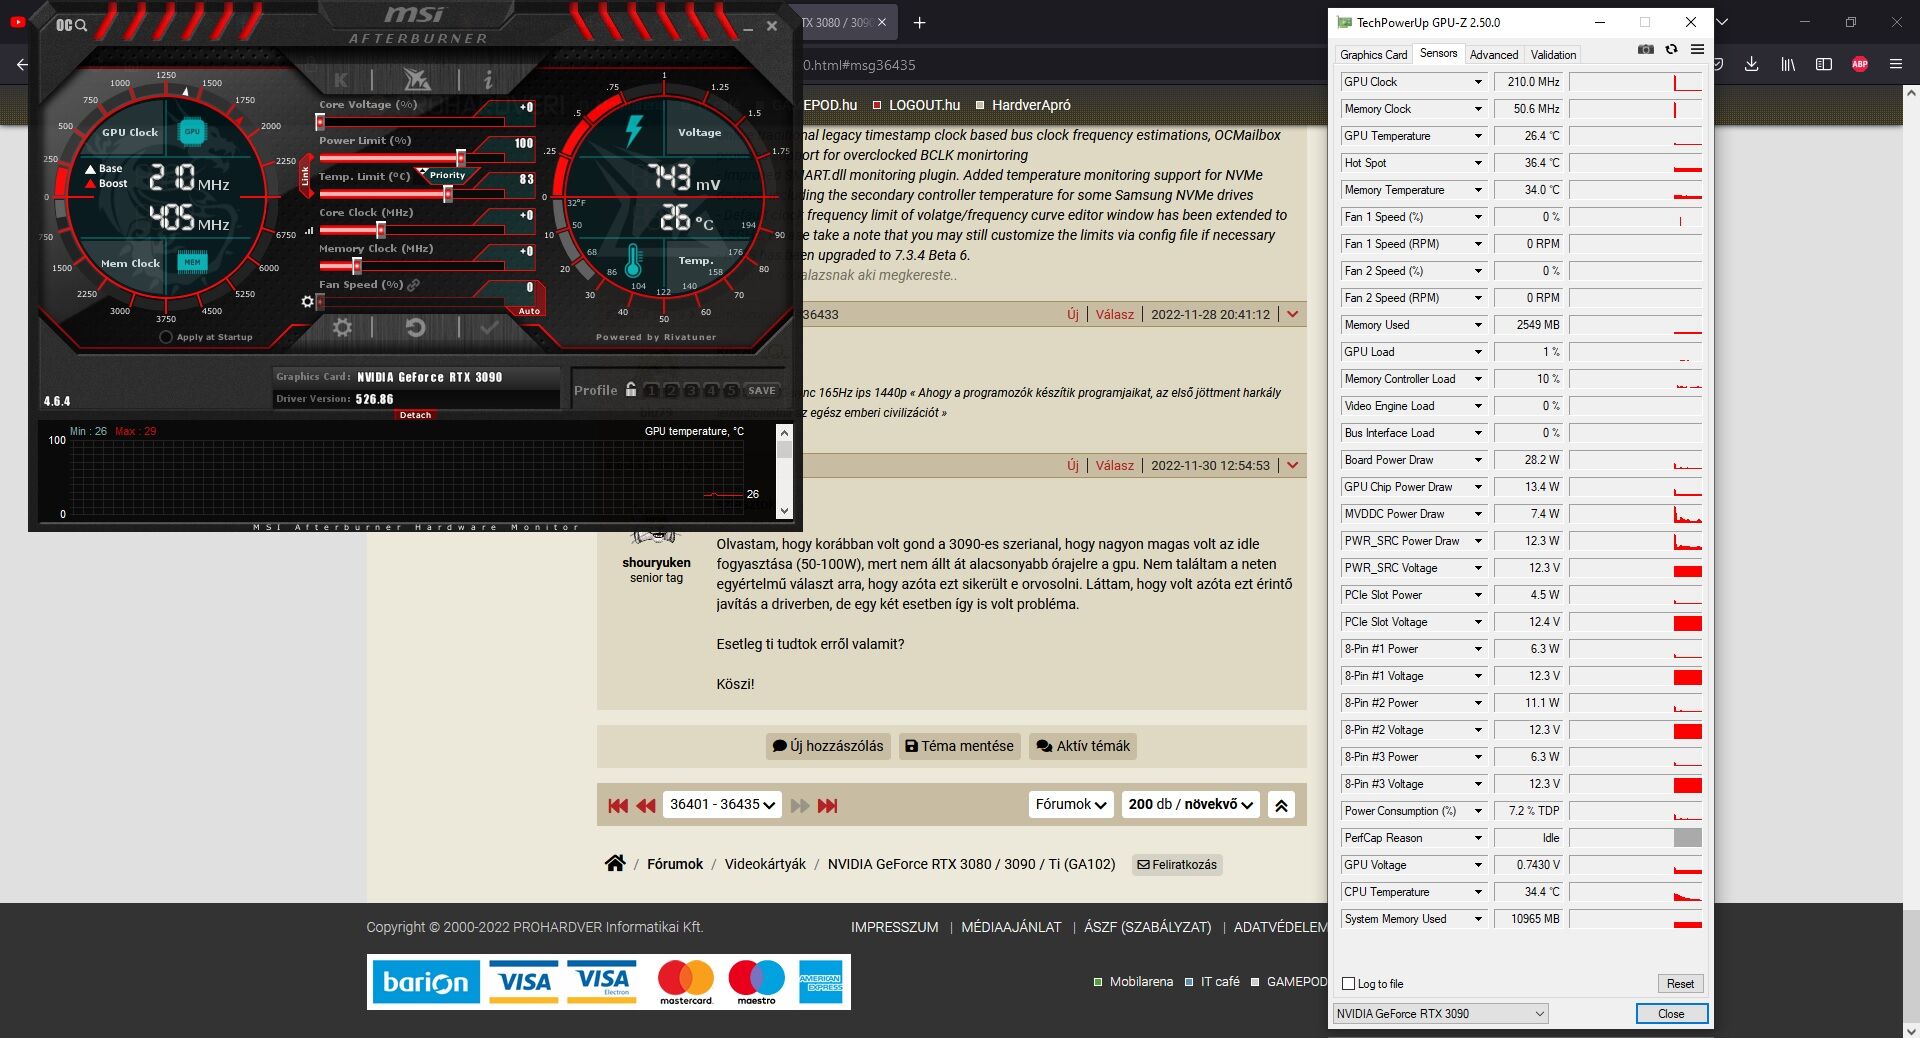Select profile slot 3 in Afterburner

(691, 390)
